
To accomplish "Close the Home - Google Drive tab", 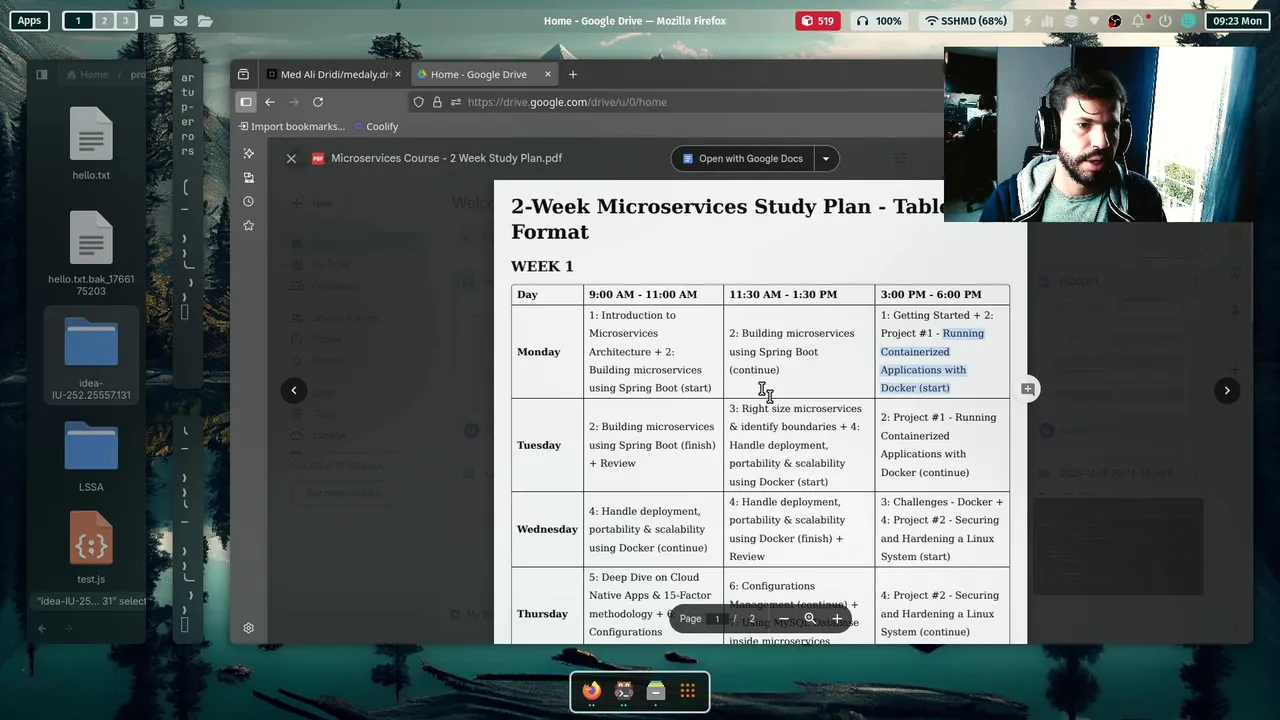I will pyautogui.click(x=547, y=74).
